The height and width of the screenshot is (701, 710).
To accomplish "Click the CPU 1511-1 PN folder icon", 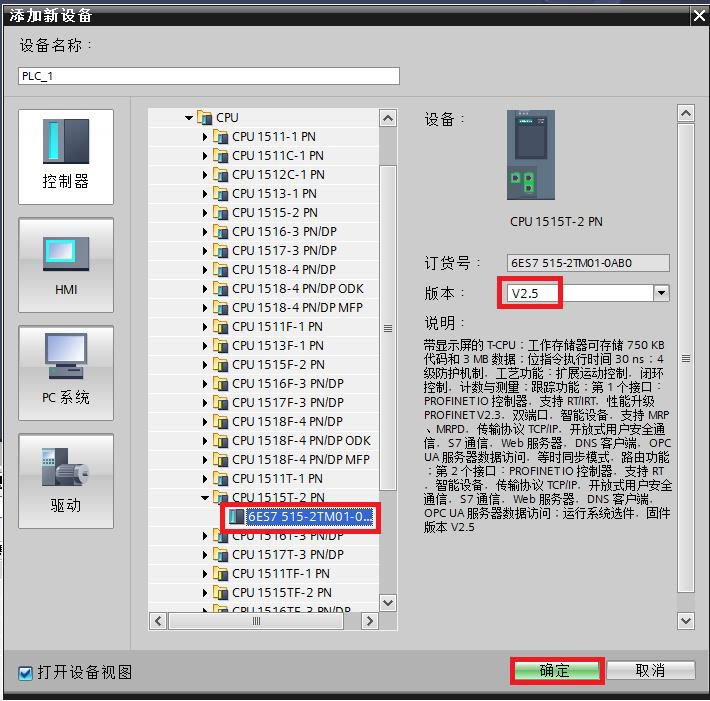I will tap(221, 136).
